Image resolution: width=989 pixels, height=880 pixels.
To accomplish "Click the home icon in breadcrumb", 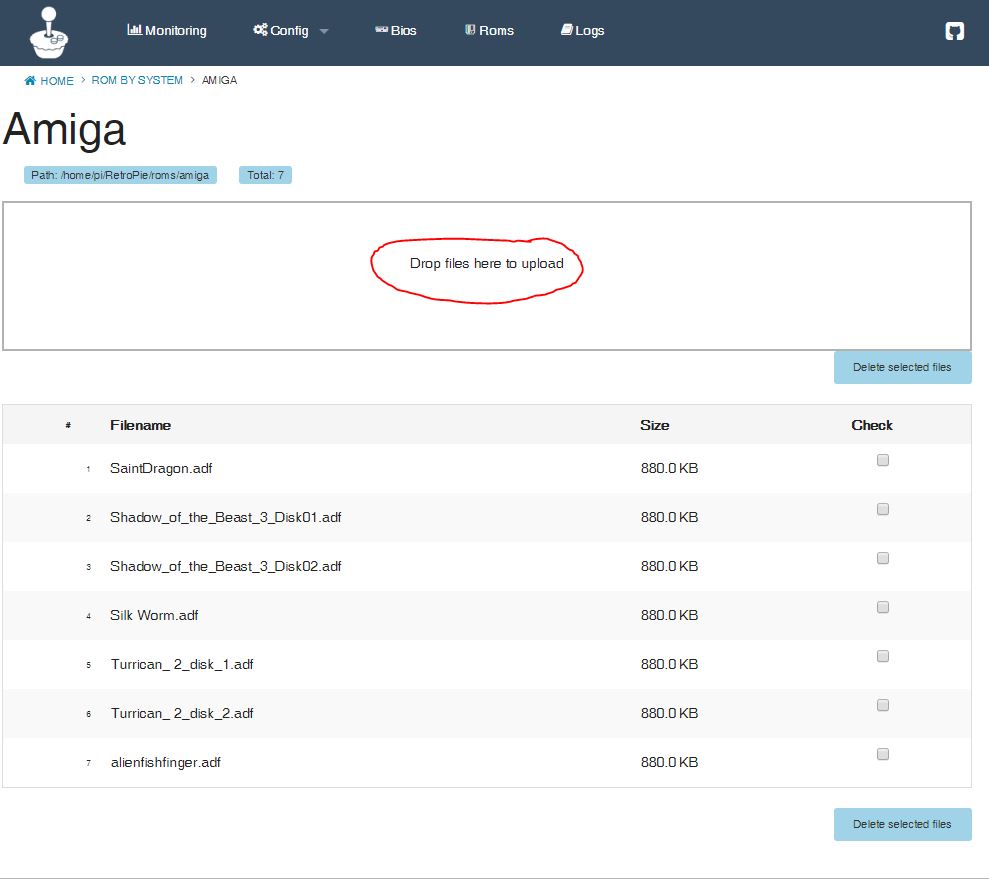I will click(31, 81).
